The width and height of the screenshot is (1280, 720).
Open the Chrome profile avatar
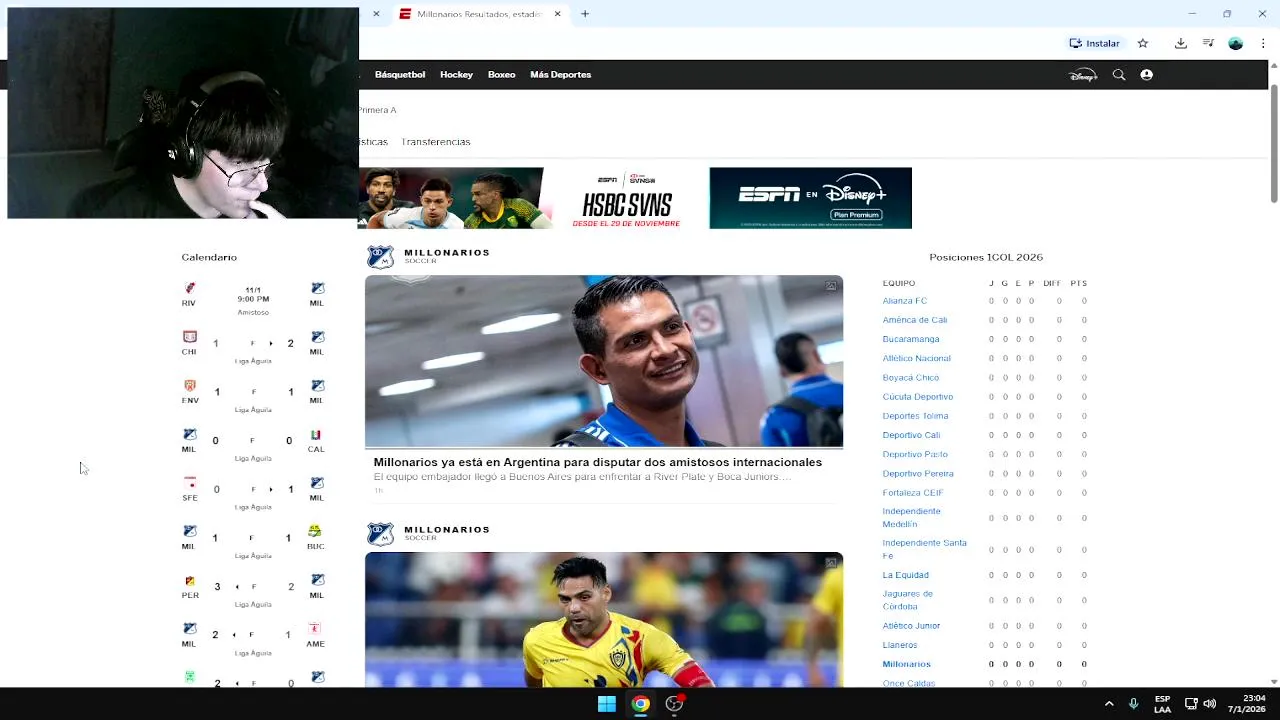[1236, 43]
